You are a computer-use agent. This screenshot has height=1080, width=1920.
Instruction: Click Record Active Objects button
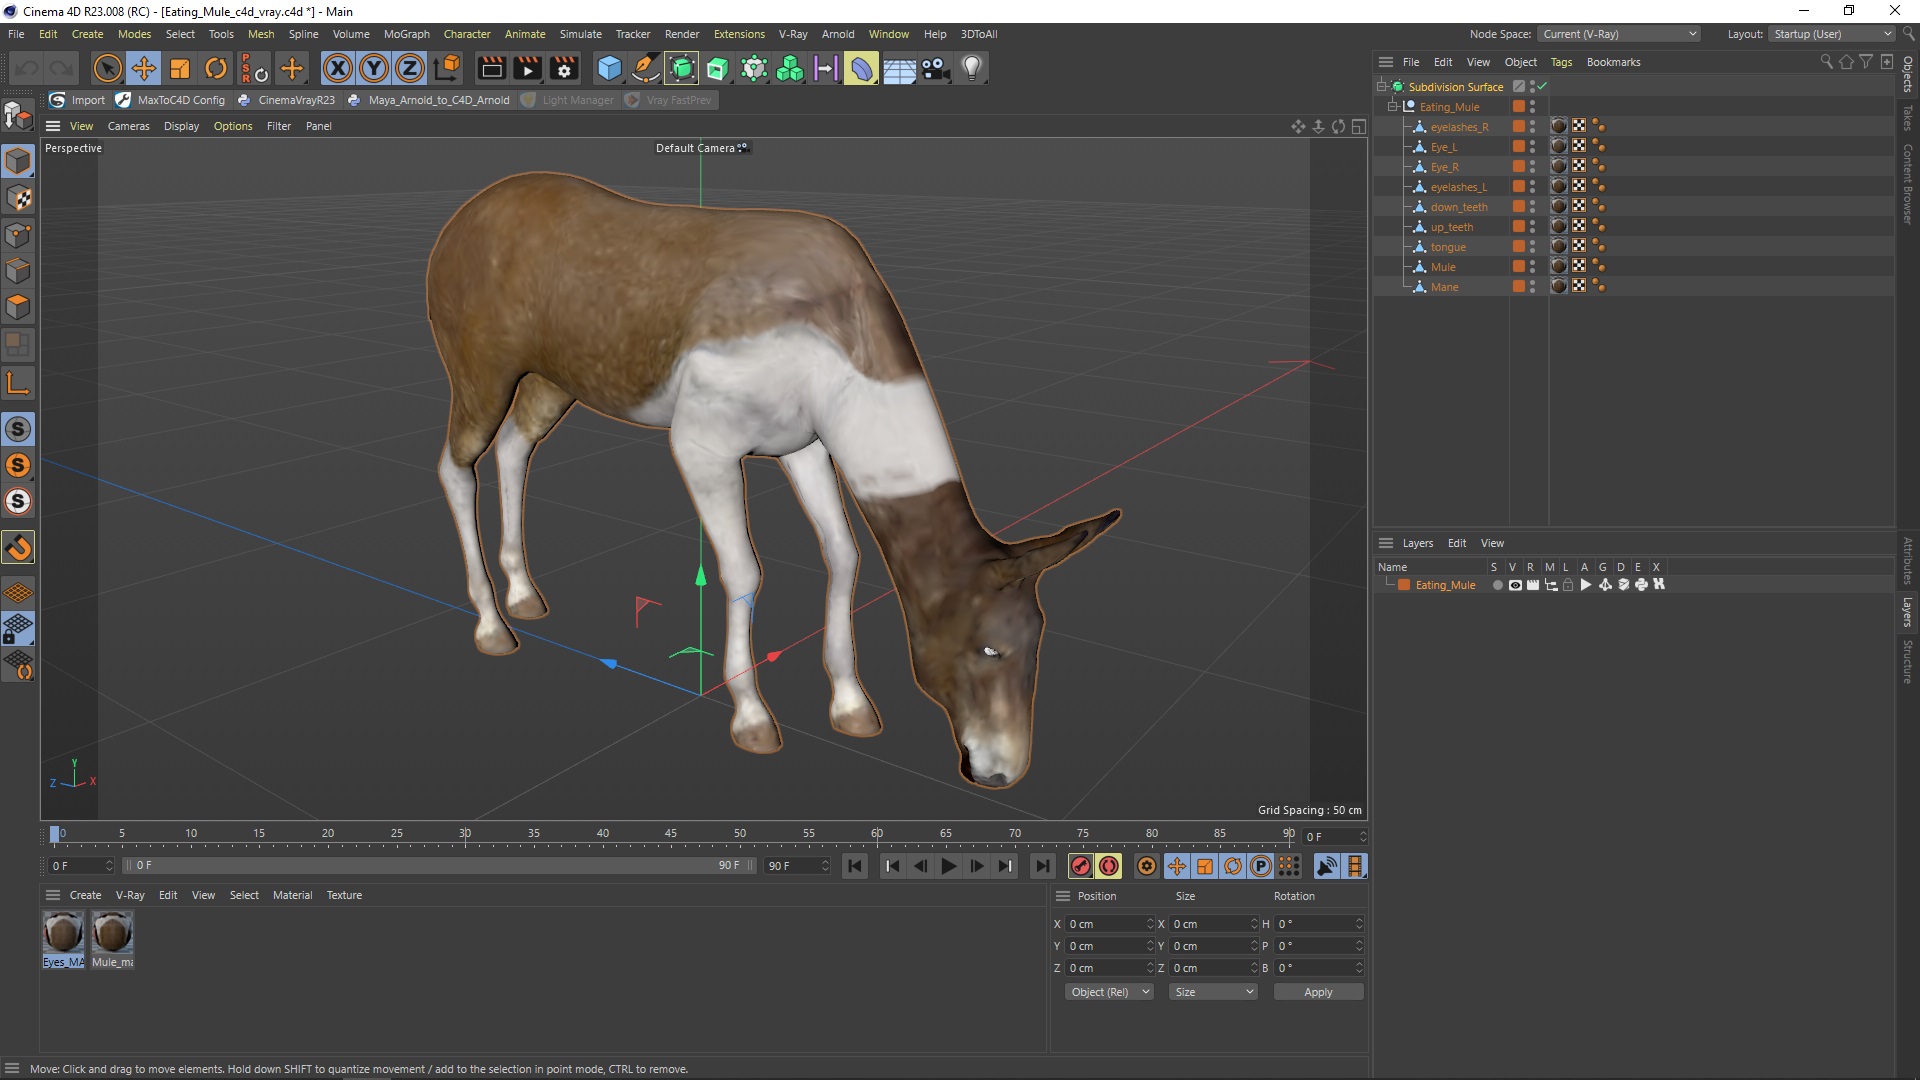[x=1080, y=866]
